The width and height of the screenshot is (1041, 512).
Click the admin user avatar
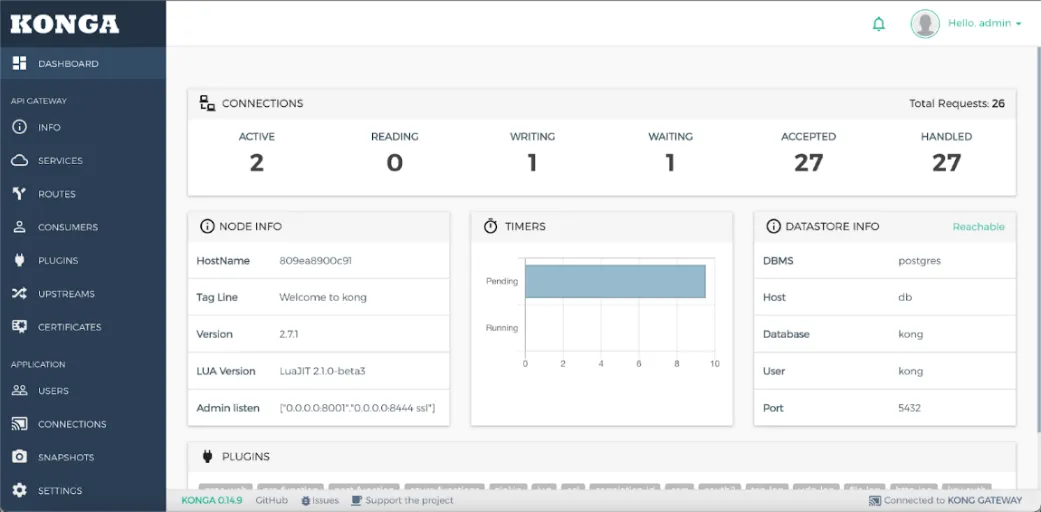point(925,23)
